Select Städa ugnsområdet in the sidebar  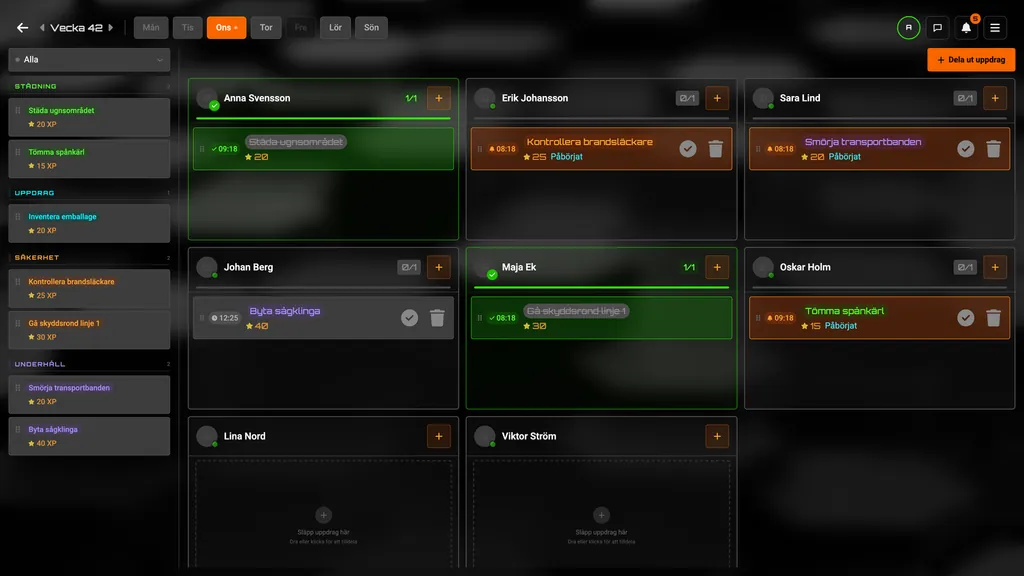point(89,117)
